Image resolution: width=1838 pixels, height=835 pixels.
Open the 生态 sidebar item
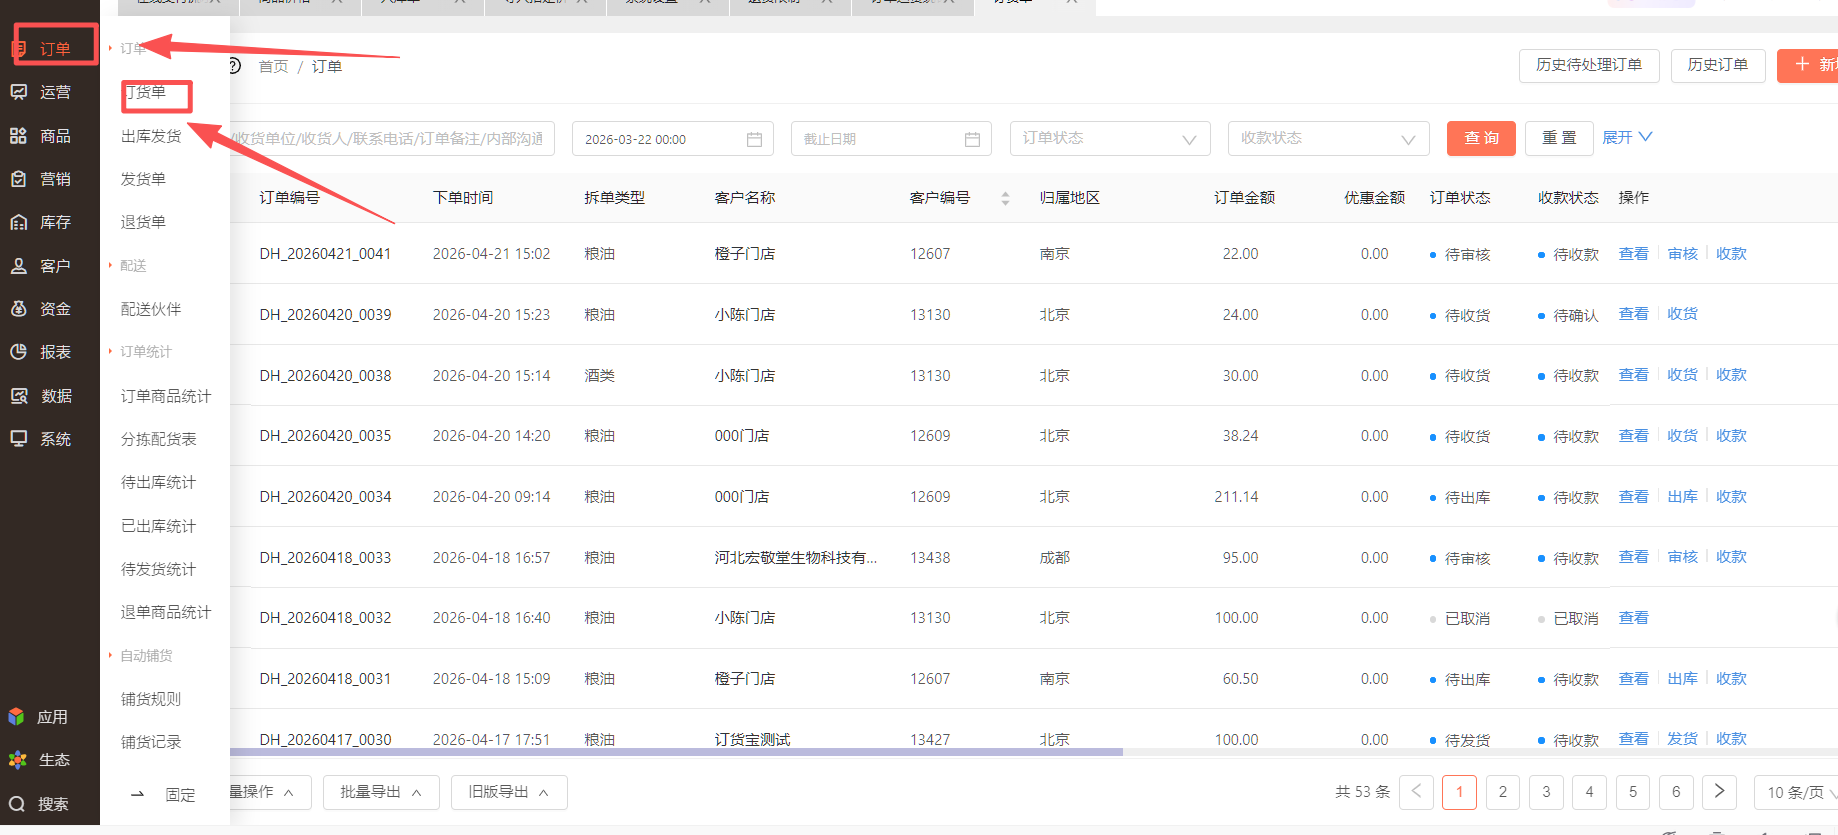point(40,760)
